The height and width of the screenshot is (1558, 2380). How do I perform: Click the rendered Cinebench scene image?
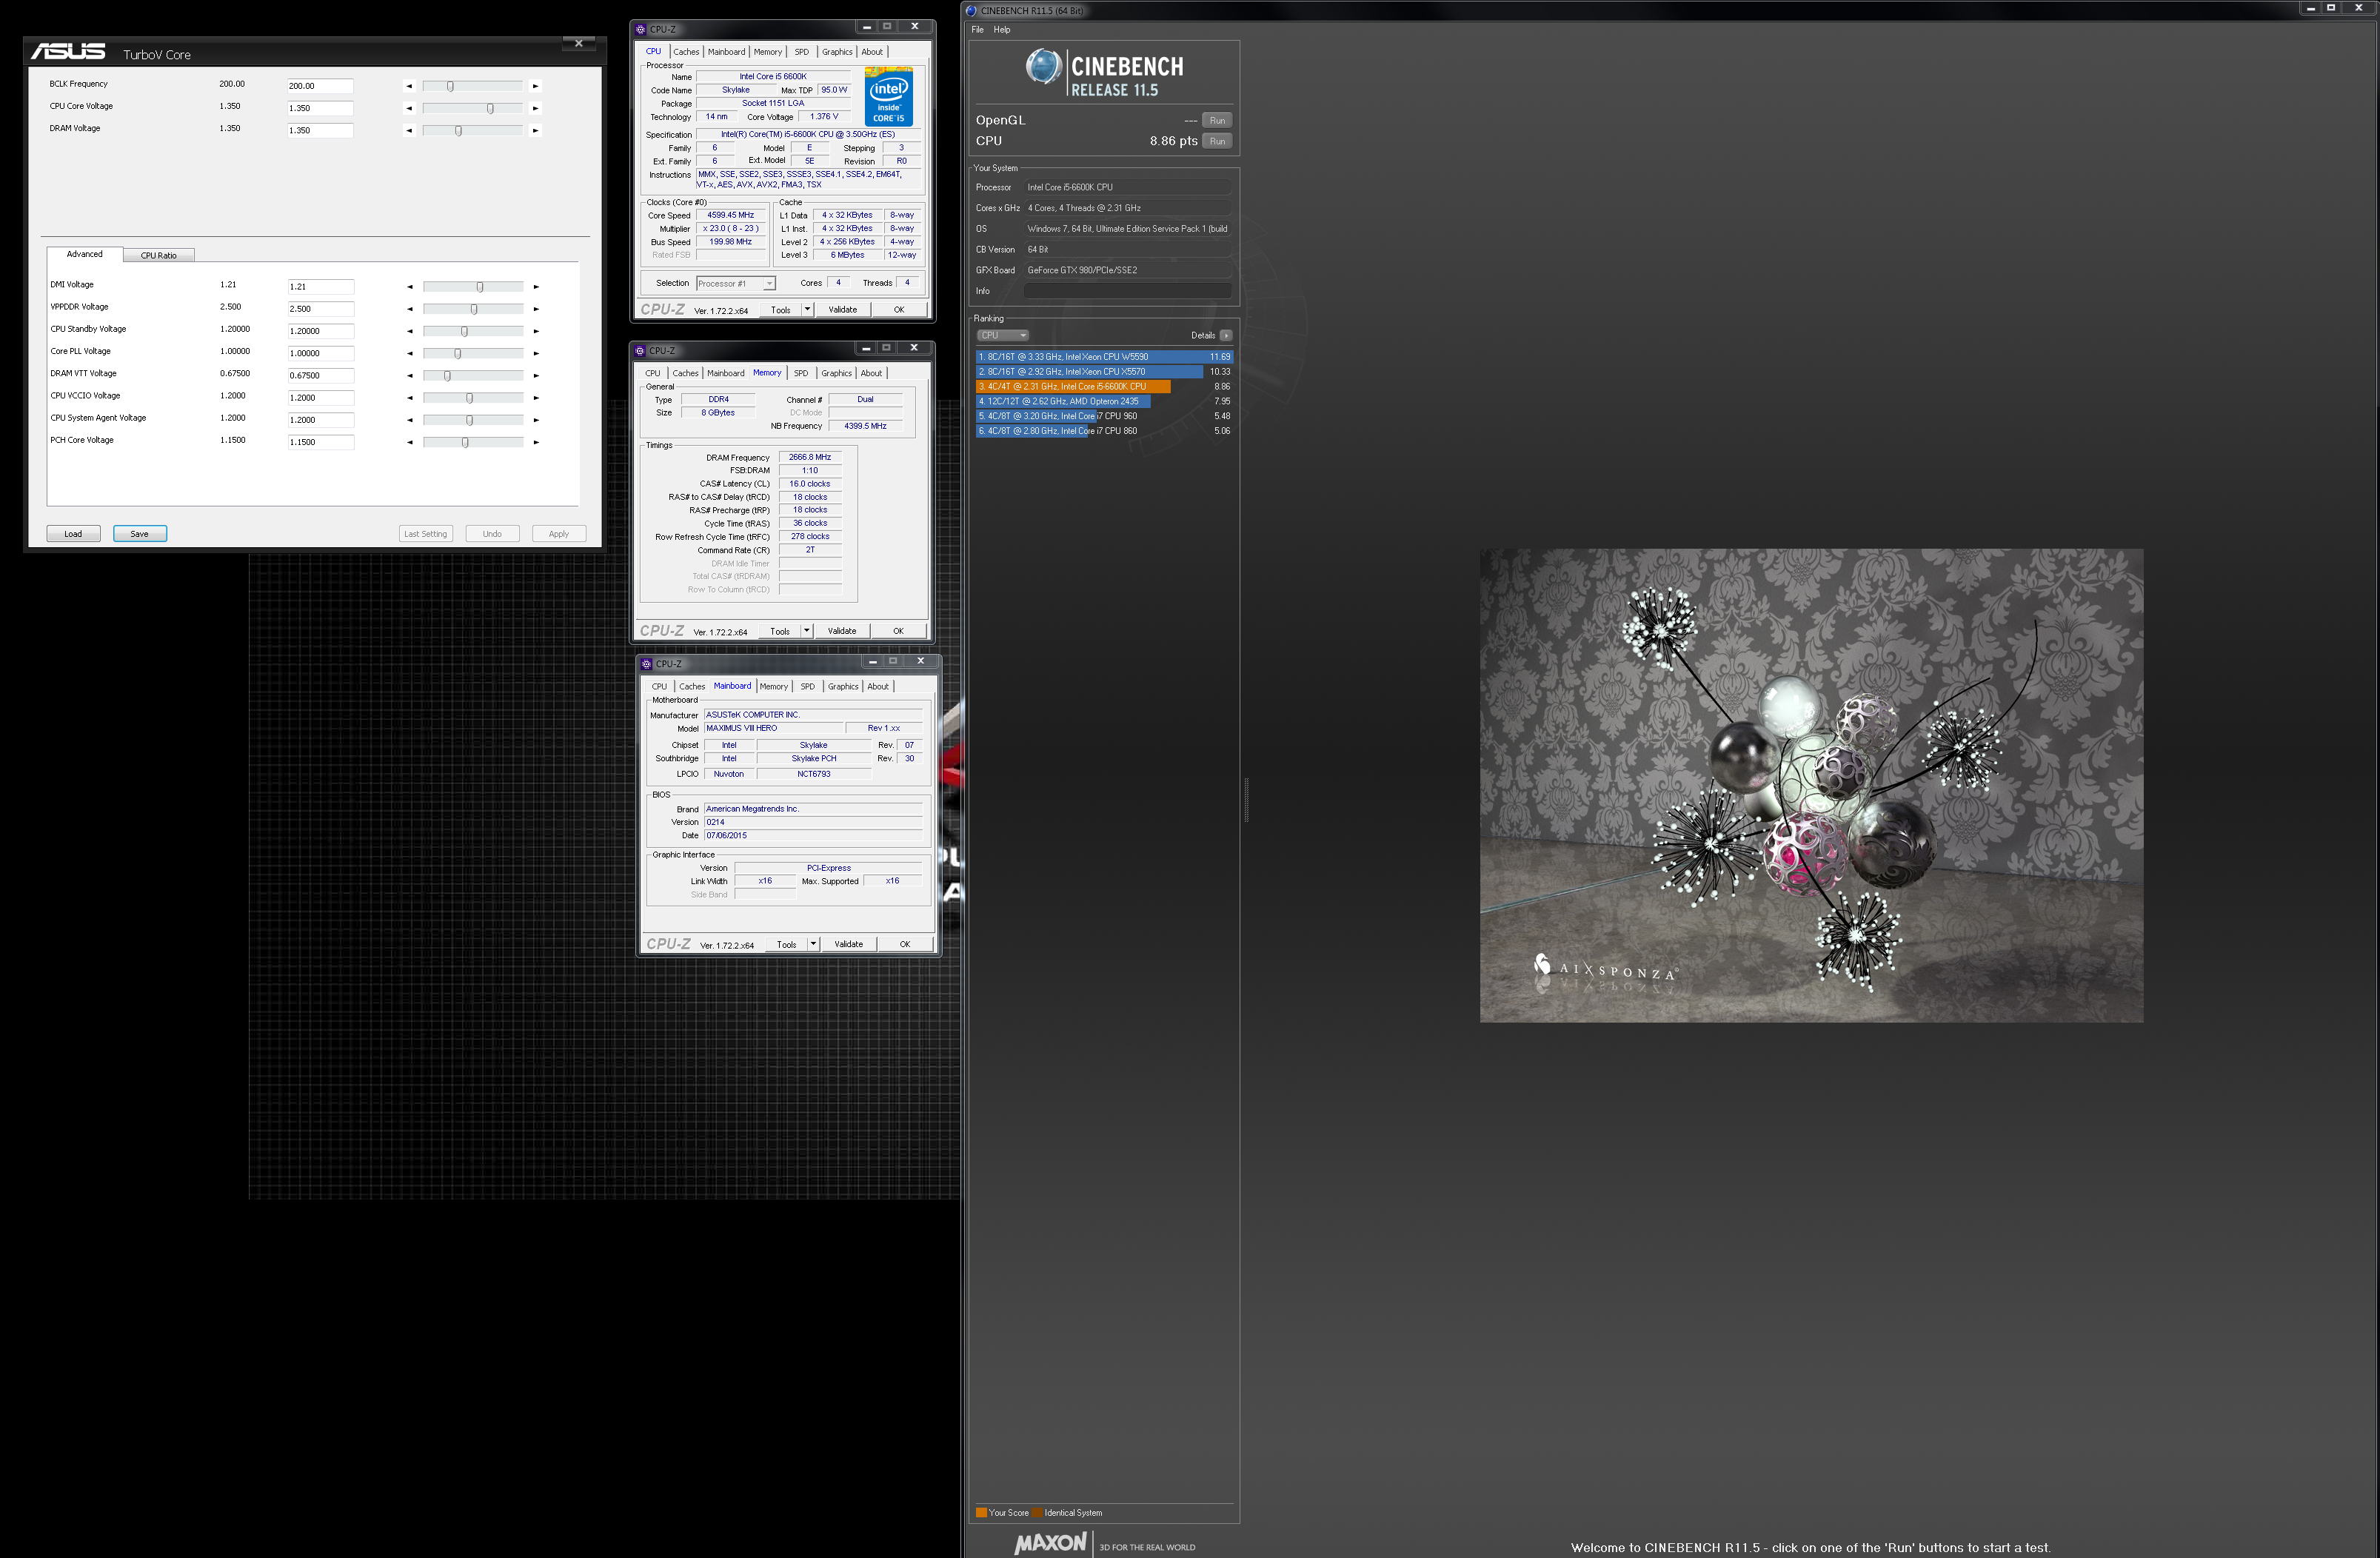tap(1811, 785)
